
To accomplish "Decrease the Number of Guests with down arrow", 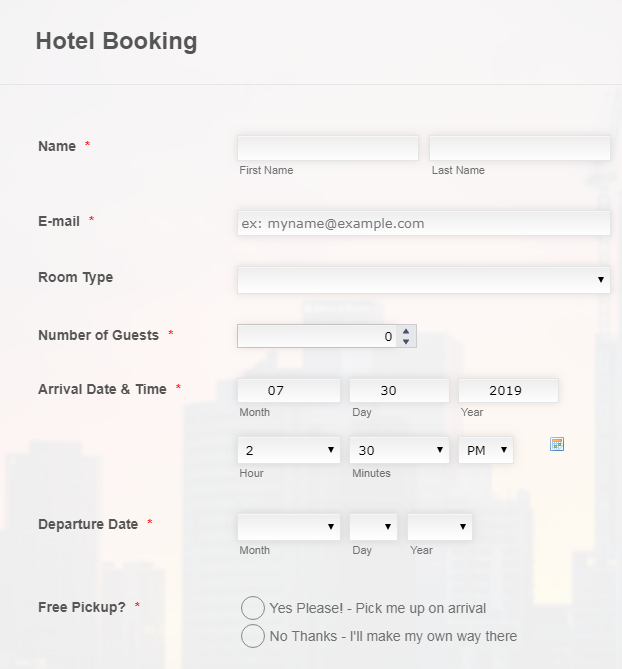I will pyautogui.click(x=406, y=342).
